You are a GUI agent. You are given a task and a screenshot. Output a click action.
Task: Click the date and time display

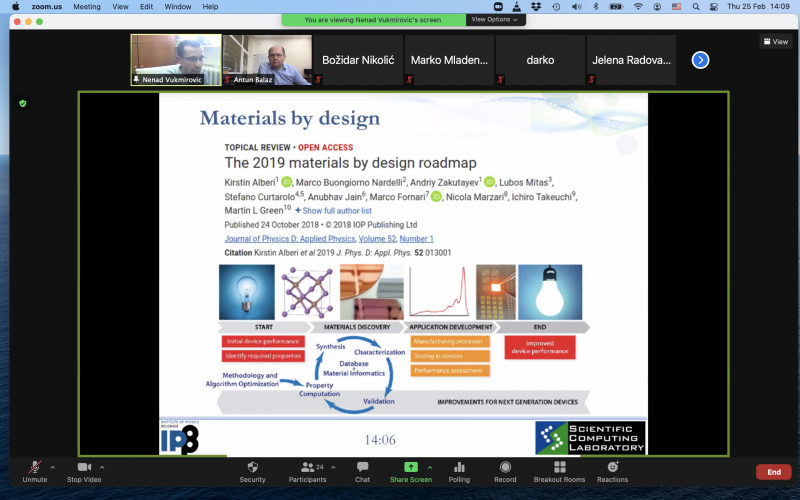pyautogui.click(x=758, y=7)
